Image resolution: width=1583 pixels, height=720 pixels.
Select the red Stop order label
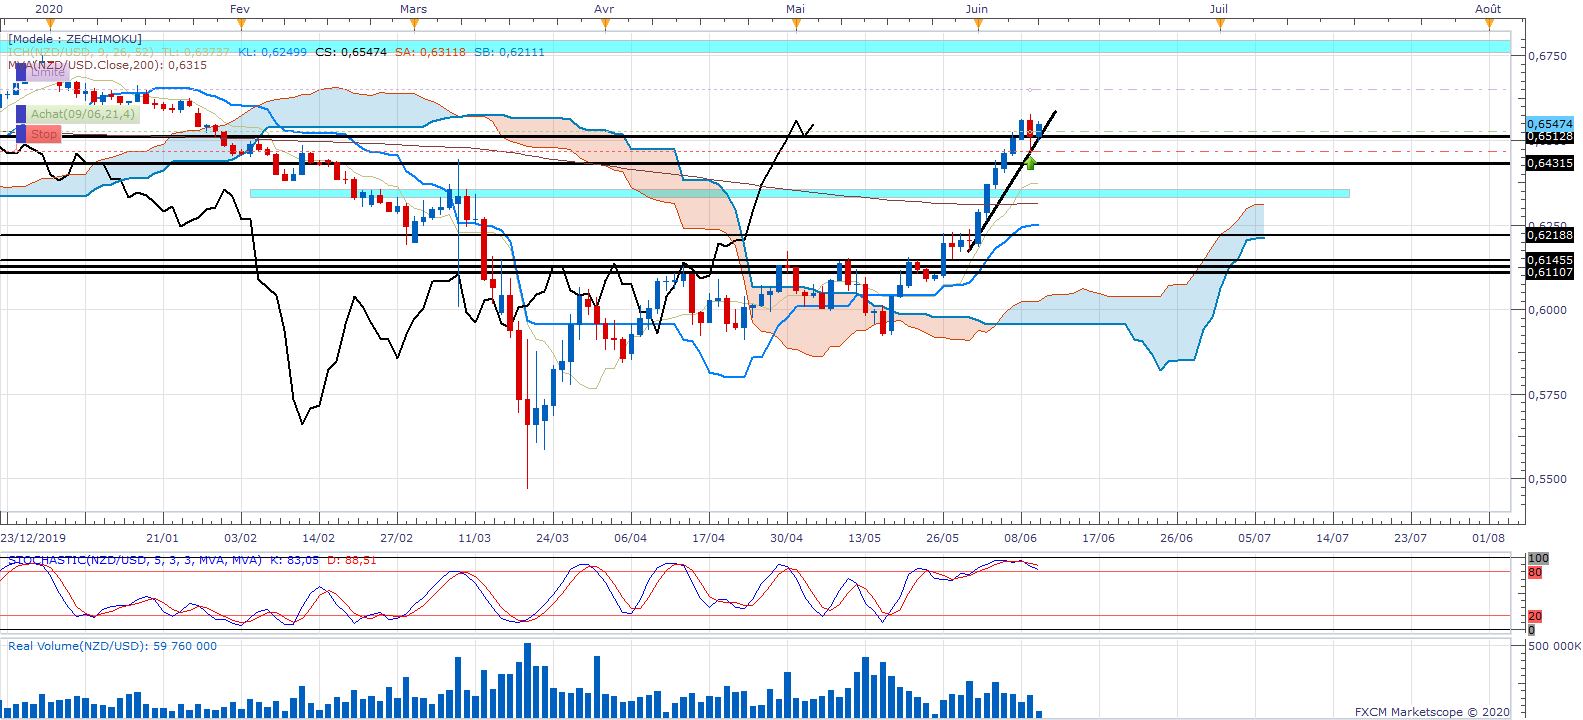point(44,134)
